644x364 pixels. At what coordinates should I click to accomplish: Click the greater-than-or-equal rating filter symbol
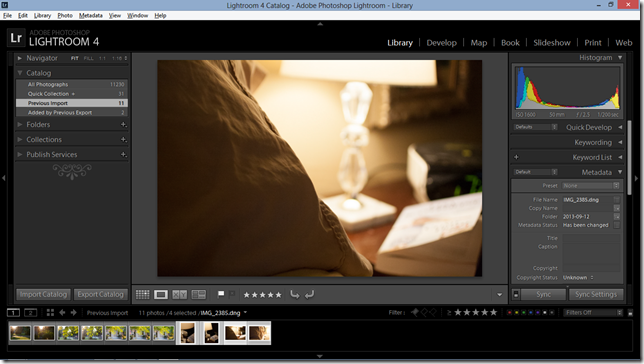[449, 313]
